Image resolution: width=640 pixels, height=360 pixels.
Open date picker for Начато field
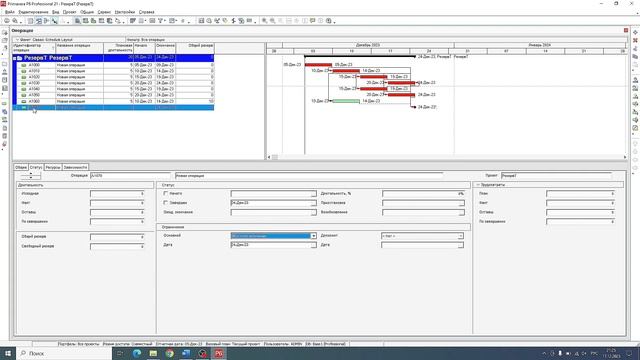click(313, 193)
